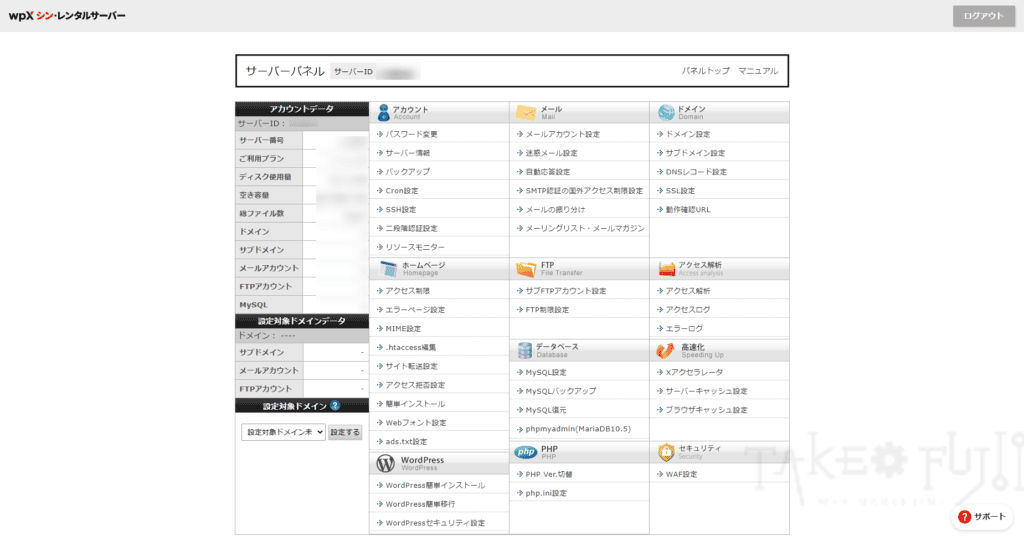Click the blue help icon beside 設定対象ドメイン
The image size is (1024, 541).
coord(335,406)
